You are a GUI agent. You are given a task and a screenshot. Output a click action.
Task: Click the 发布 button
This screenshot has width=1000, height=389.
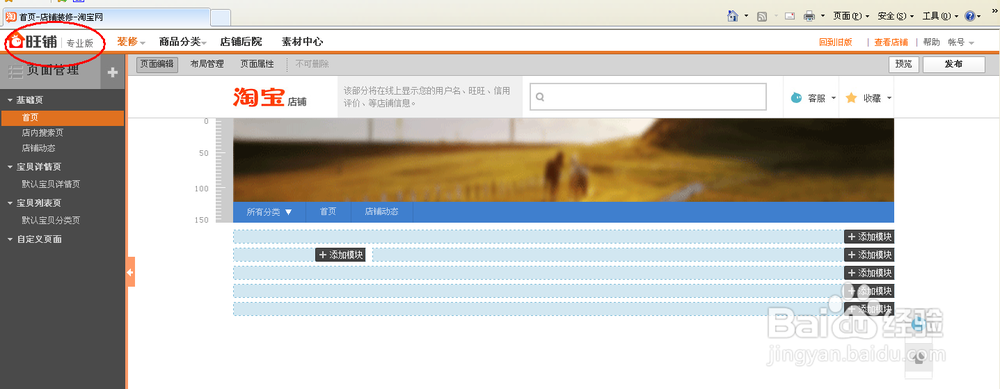(954, 64)
